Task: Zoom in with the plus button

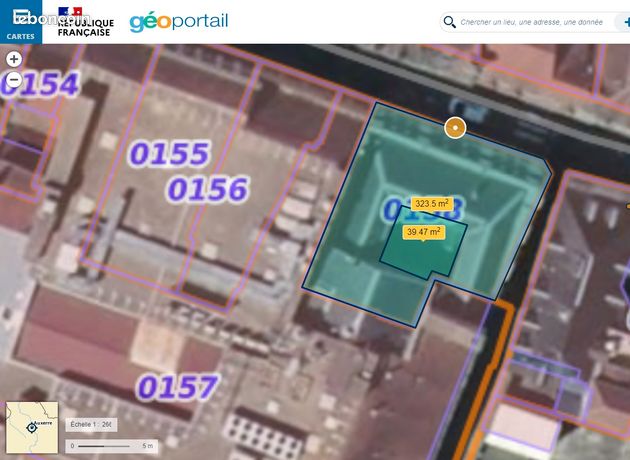Action: coord(14,59)
